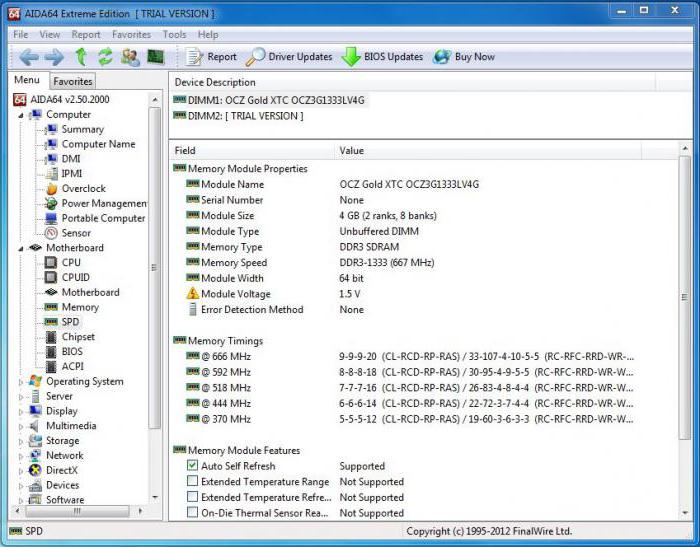The width and height of the screenshot is (700, 547).
Task: Expand the Display tree node
Action: click(x=21, y=411)
